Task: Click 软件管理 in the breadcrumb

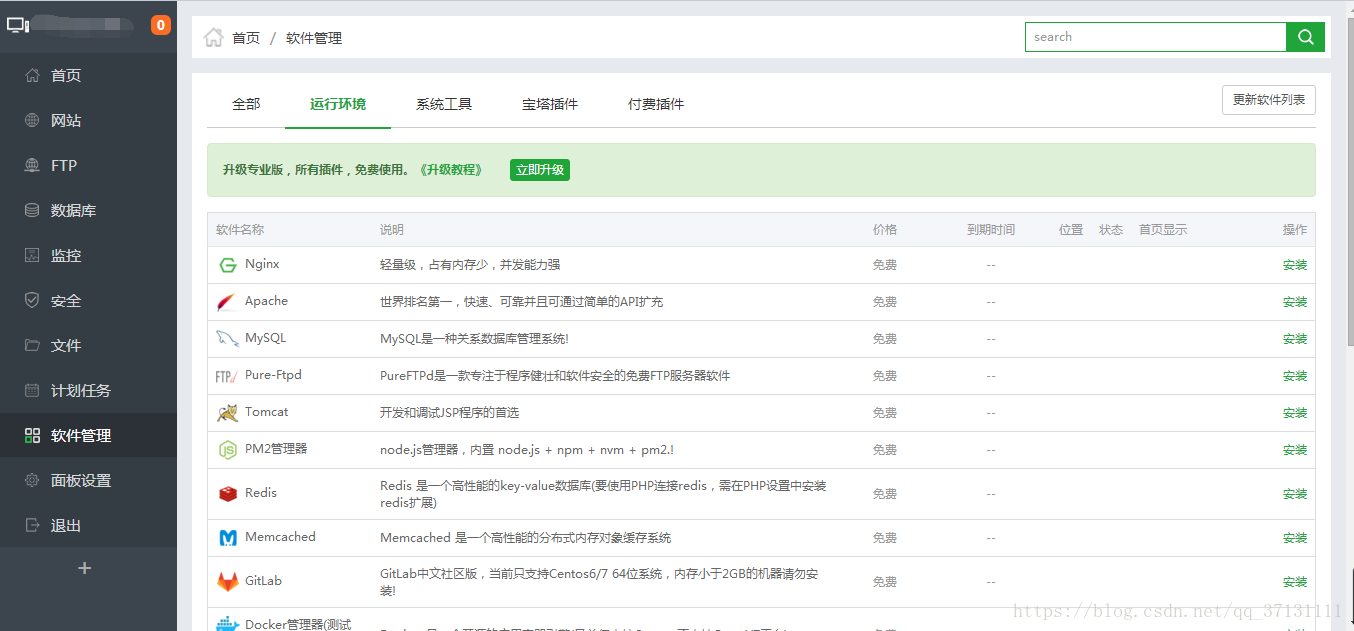Action: click(x=314, y=38)
